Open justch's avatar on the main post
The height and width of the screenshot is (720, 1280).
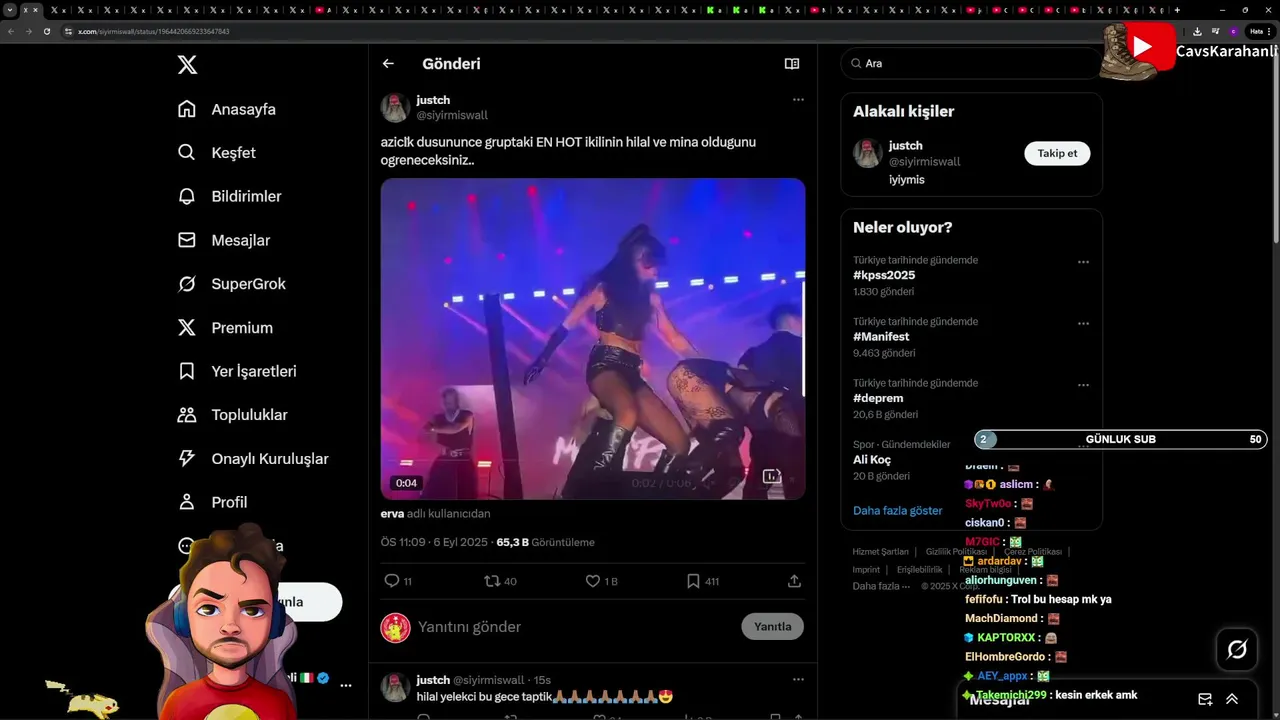(x=395, y=107)
